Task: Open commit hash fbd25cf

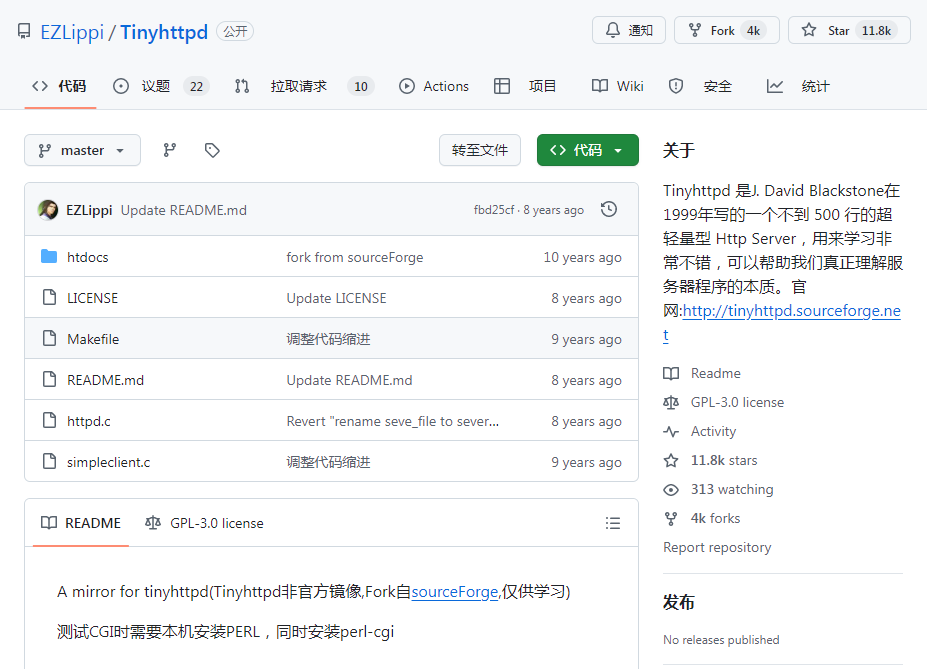Action: click(x=494, y=210)
